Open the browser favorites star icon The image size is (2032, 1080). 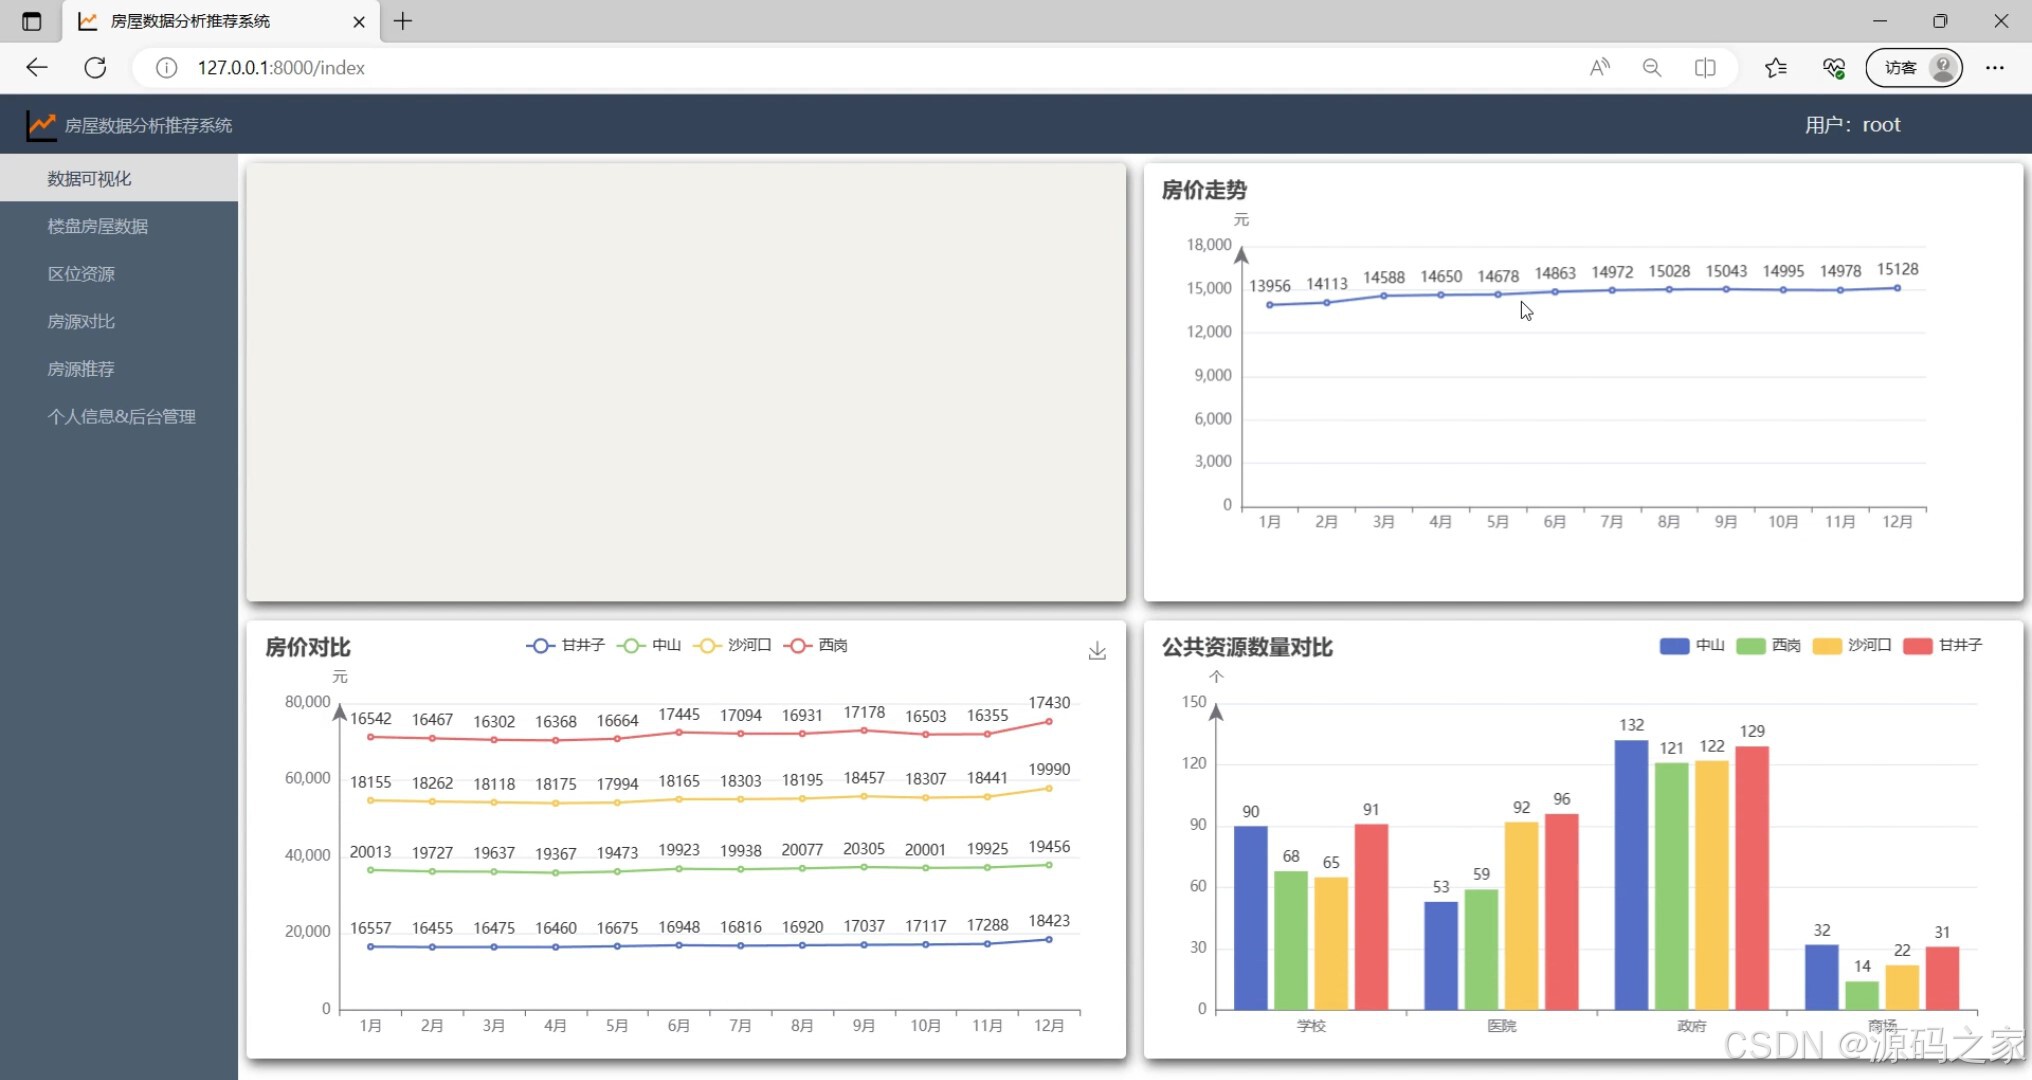coord(1776,67)
